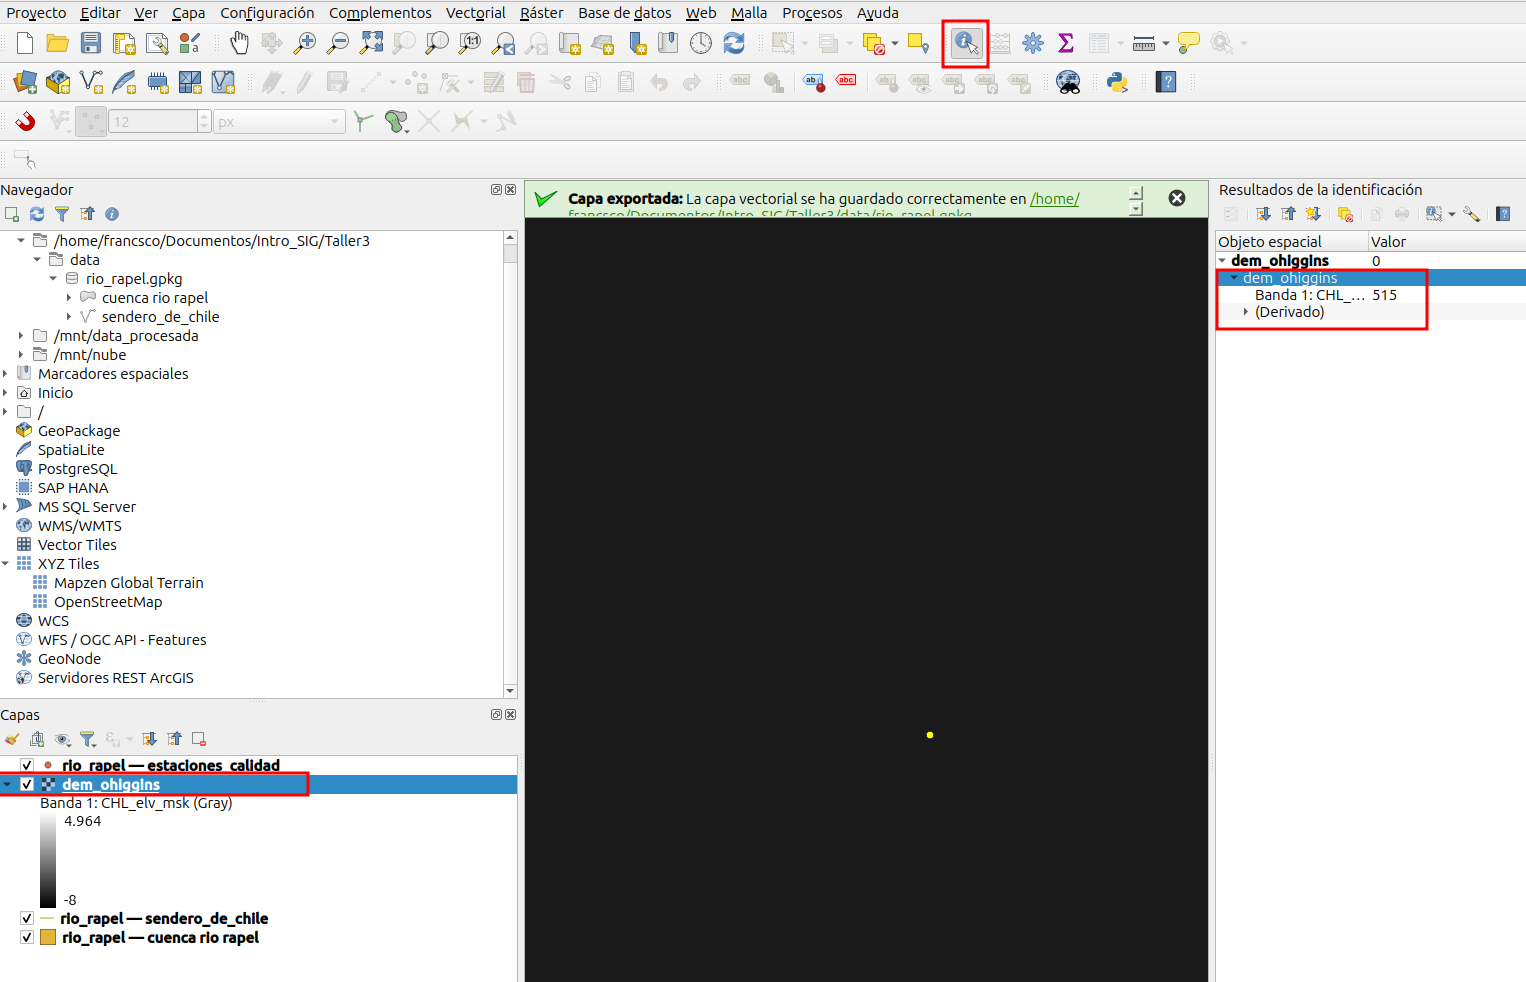Open the Ráster menu

coord(541,13)
